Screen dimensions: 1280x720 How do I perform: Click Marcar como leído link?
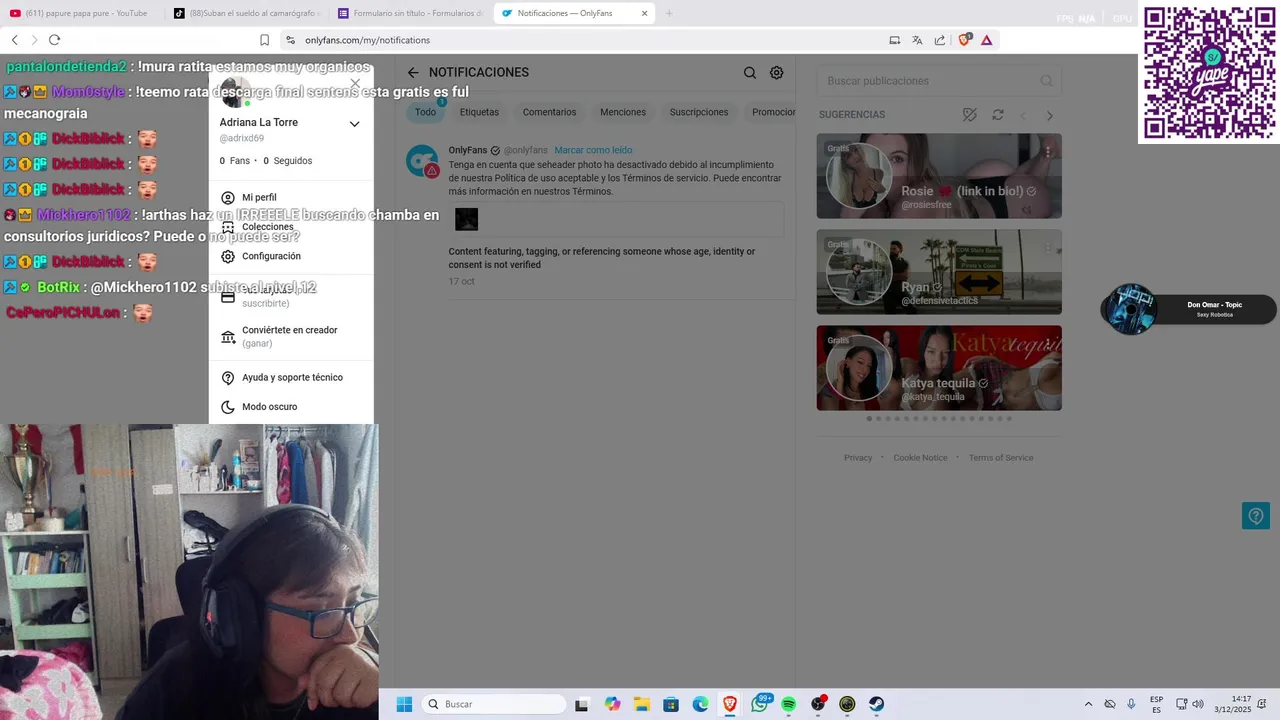[593, 150]
